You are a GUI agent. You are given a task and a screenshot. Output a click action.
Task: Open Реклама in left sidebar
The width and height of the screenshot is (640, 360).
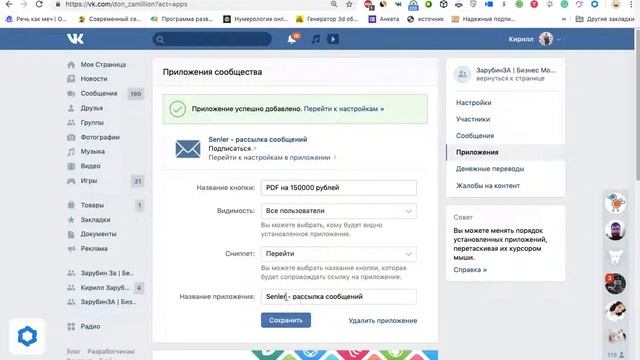(x=94, y=249)
